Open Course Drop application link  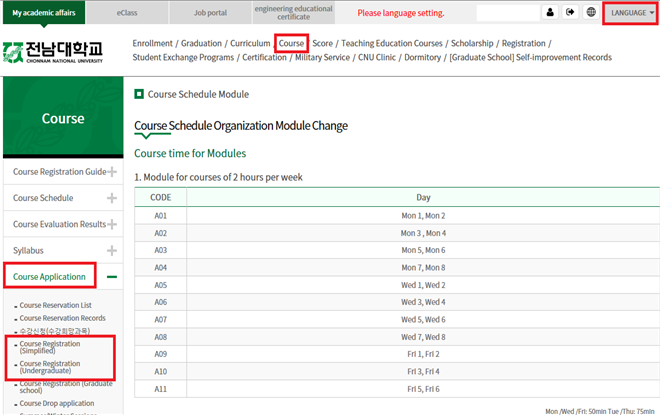pos(57,403)
